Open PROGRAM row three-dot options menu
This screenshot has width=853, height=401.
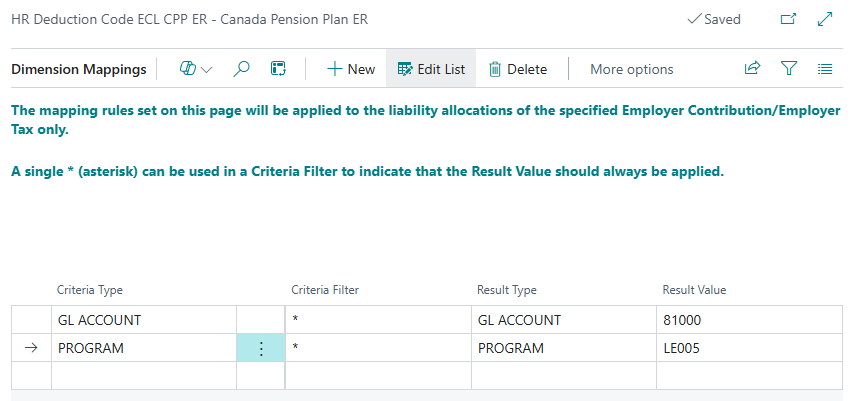260,348
